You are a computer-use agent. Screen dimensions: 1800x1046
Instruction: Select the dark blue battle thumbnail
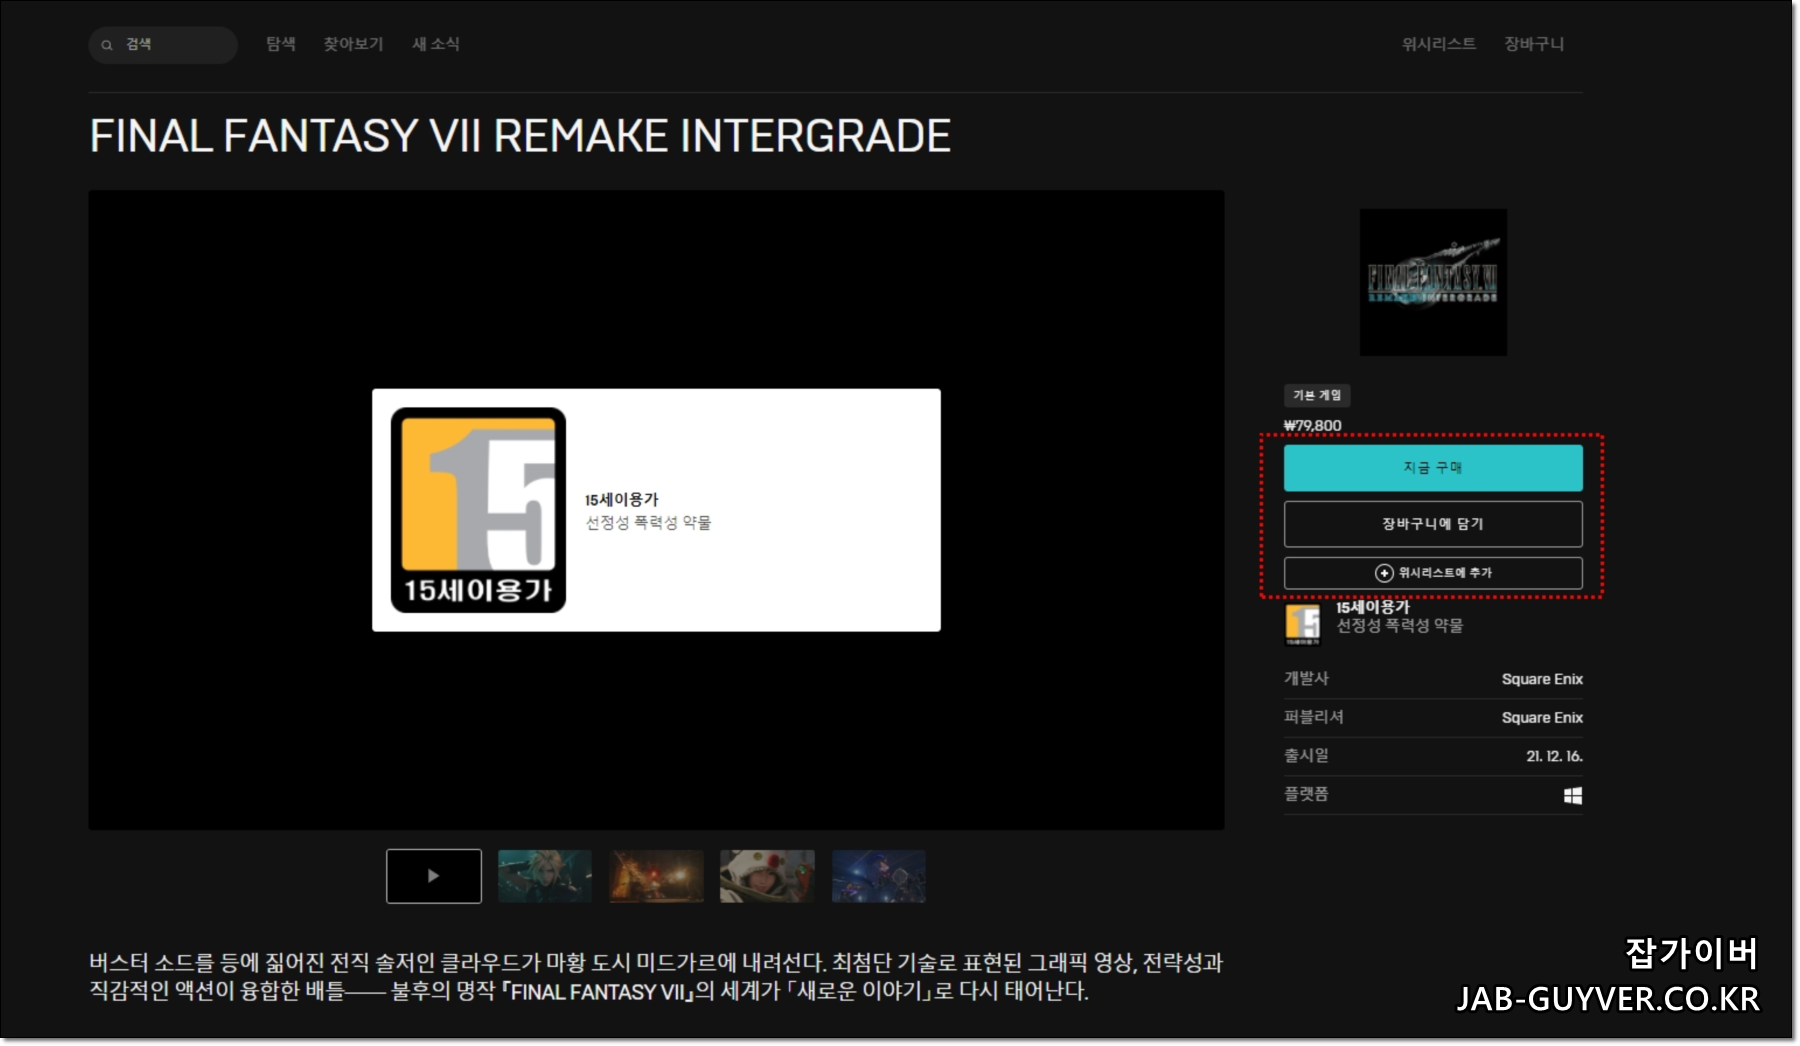pos(879,876)
